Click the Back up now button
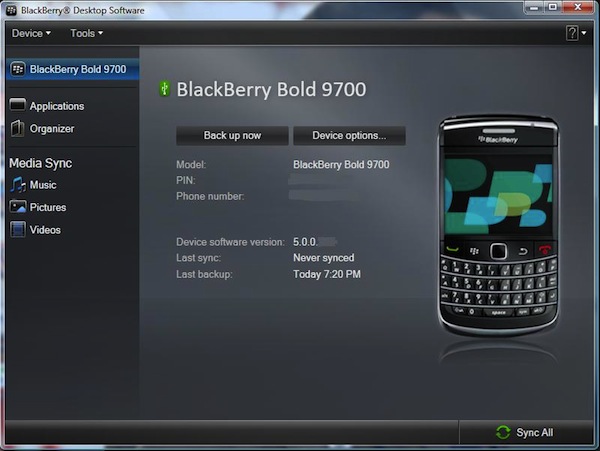Viewport: 600px width, 451px height. (x=232, y=135)
